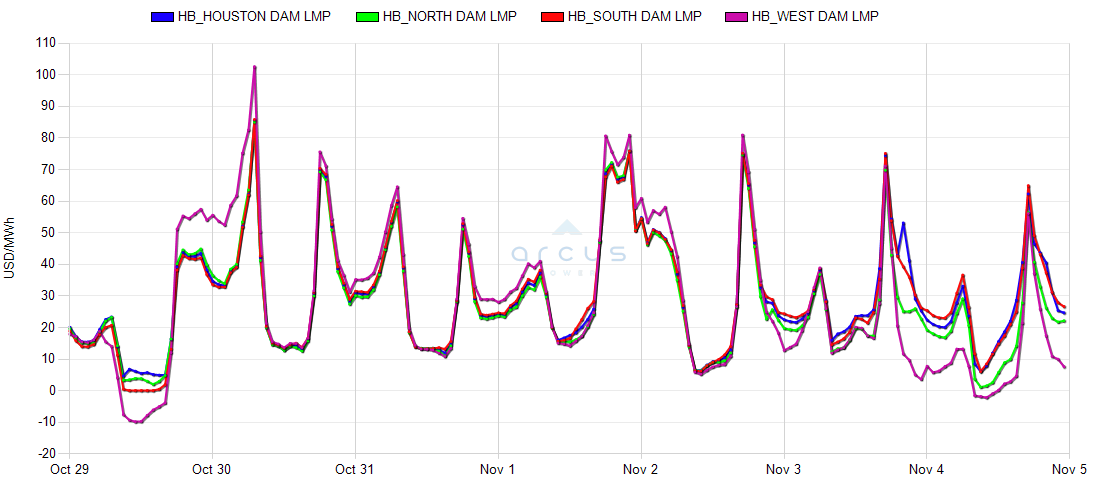Click the Oct 31 x-axis date label
1100x500 pixels.
click(x=355, y=469)
